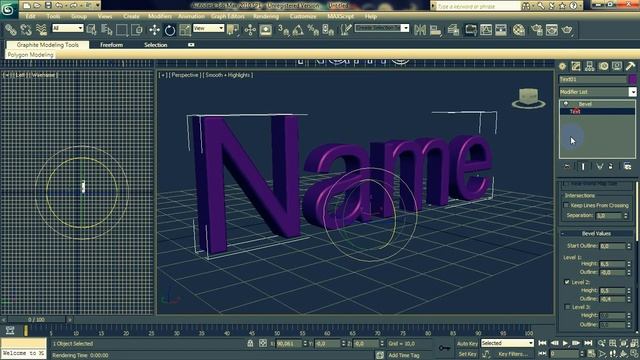
Task: Switch to the Selection ribbon tab
Action: [x=156, y=45]
